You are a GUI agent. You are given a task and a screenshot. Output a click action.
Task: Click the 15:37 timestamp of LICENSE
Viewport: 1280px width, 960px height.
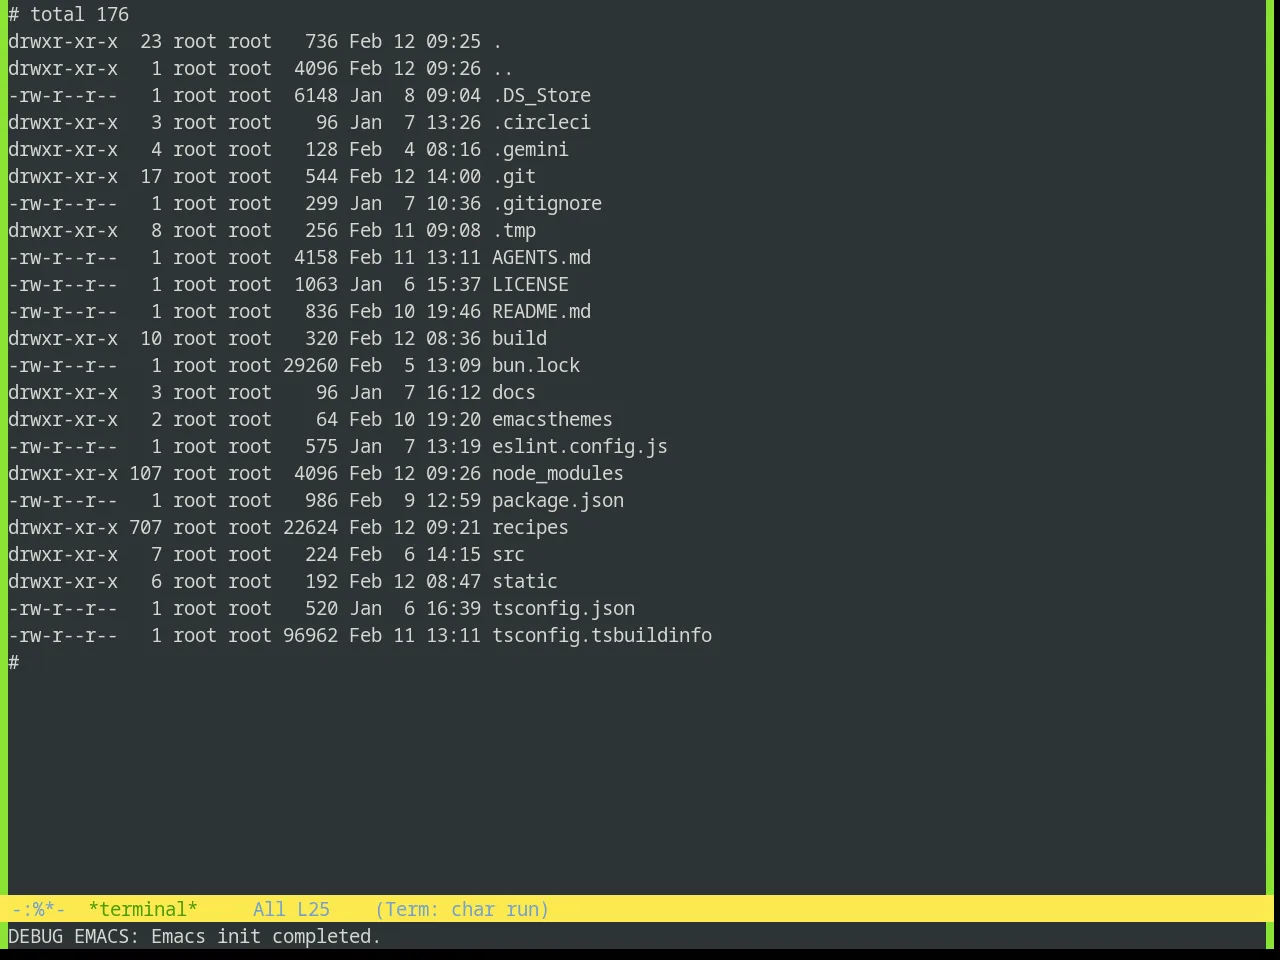point(453,284)
